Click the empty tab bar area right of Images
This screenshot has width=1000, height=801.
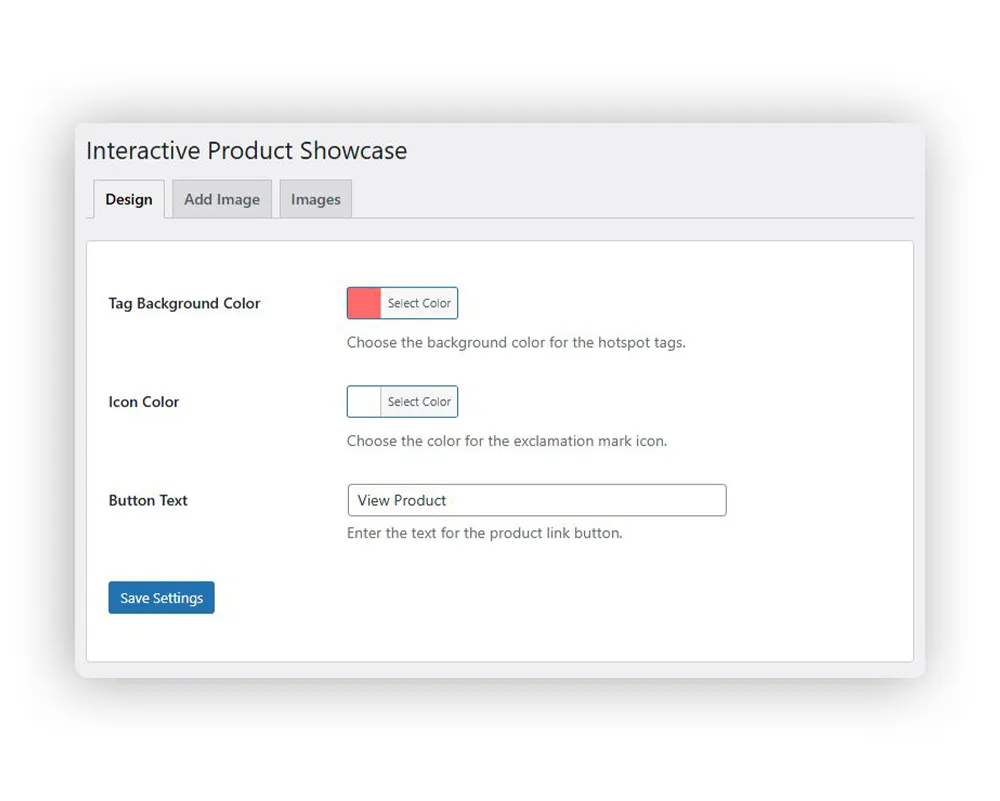point(630,199)
